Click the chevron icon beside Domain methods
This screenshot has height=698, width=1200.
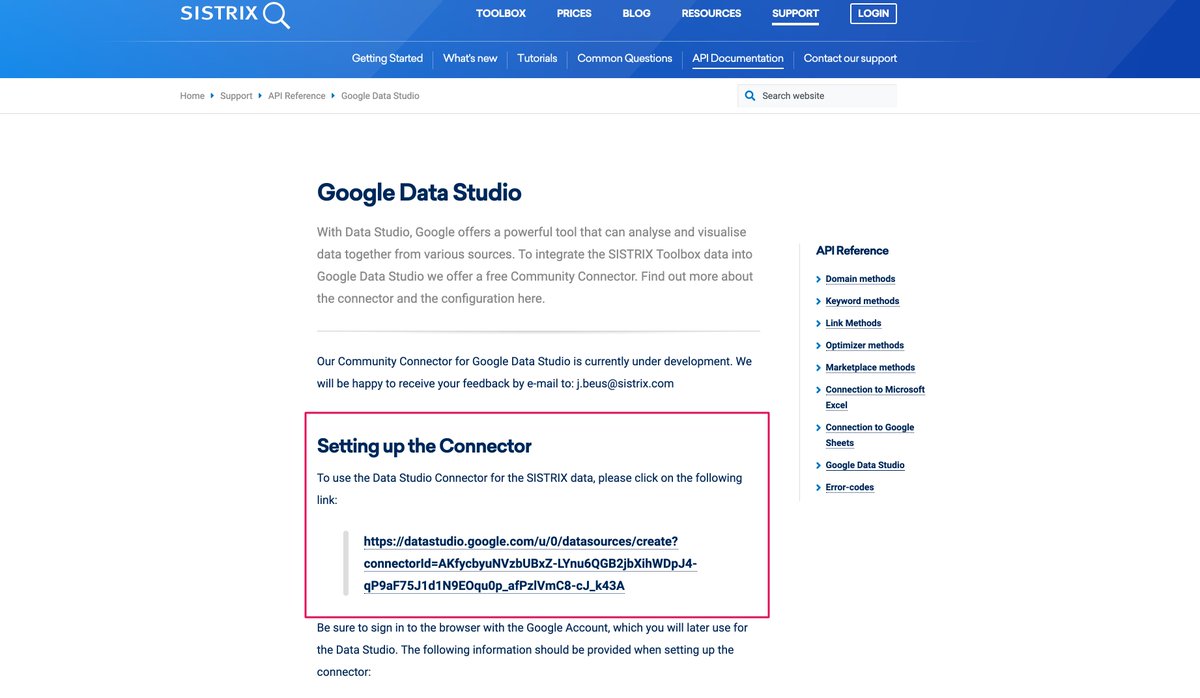click(x=818, y=279)
